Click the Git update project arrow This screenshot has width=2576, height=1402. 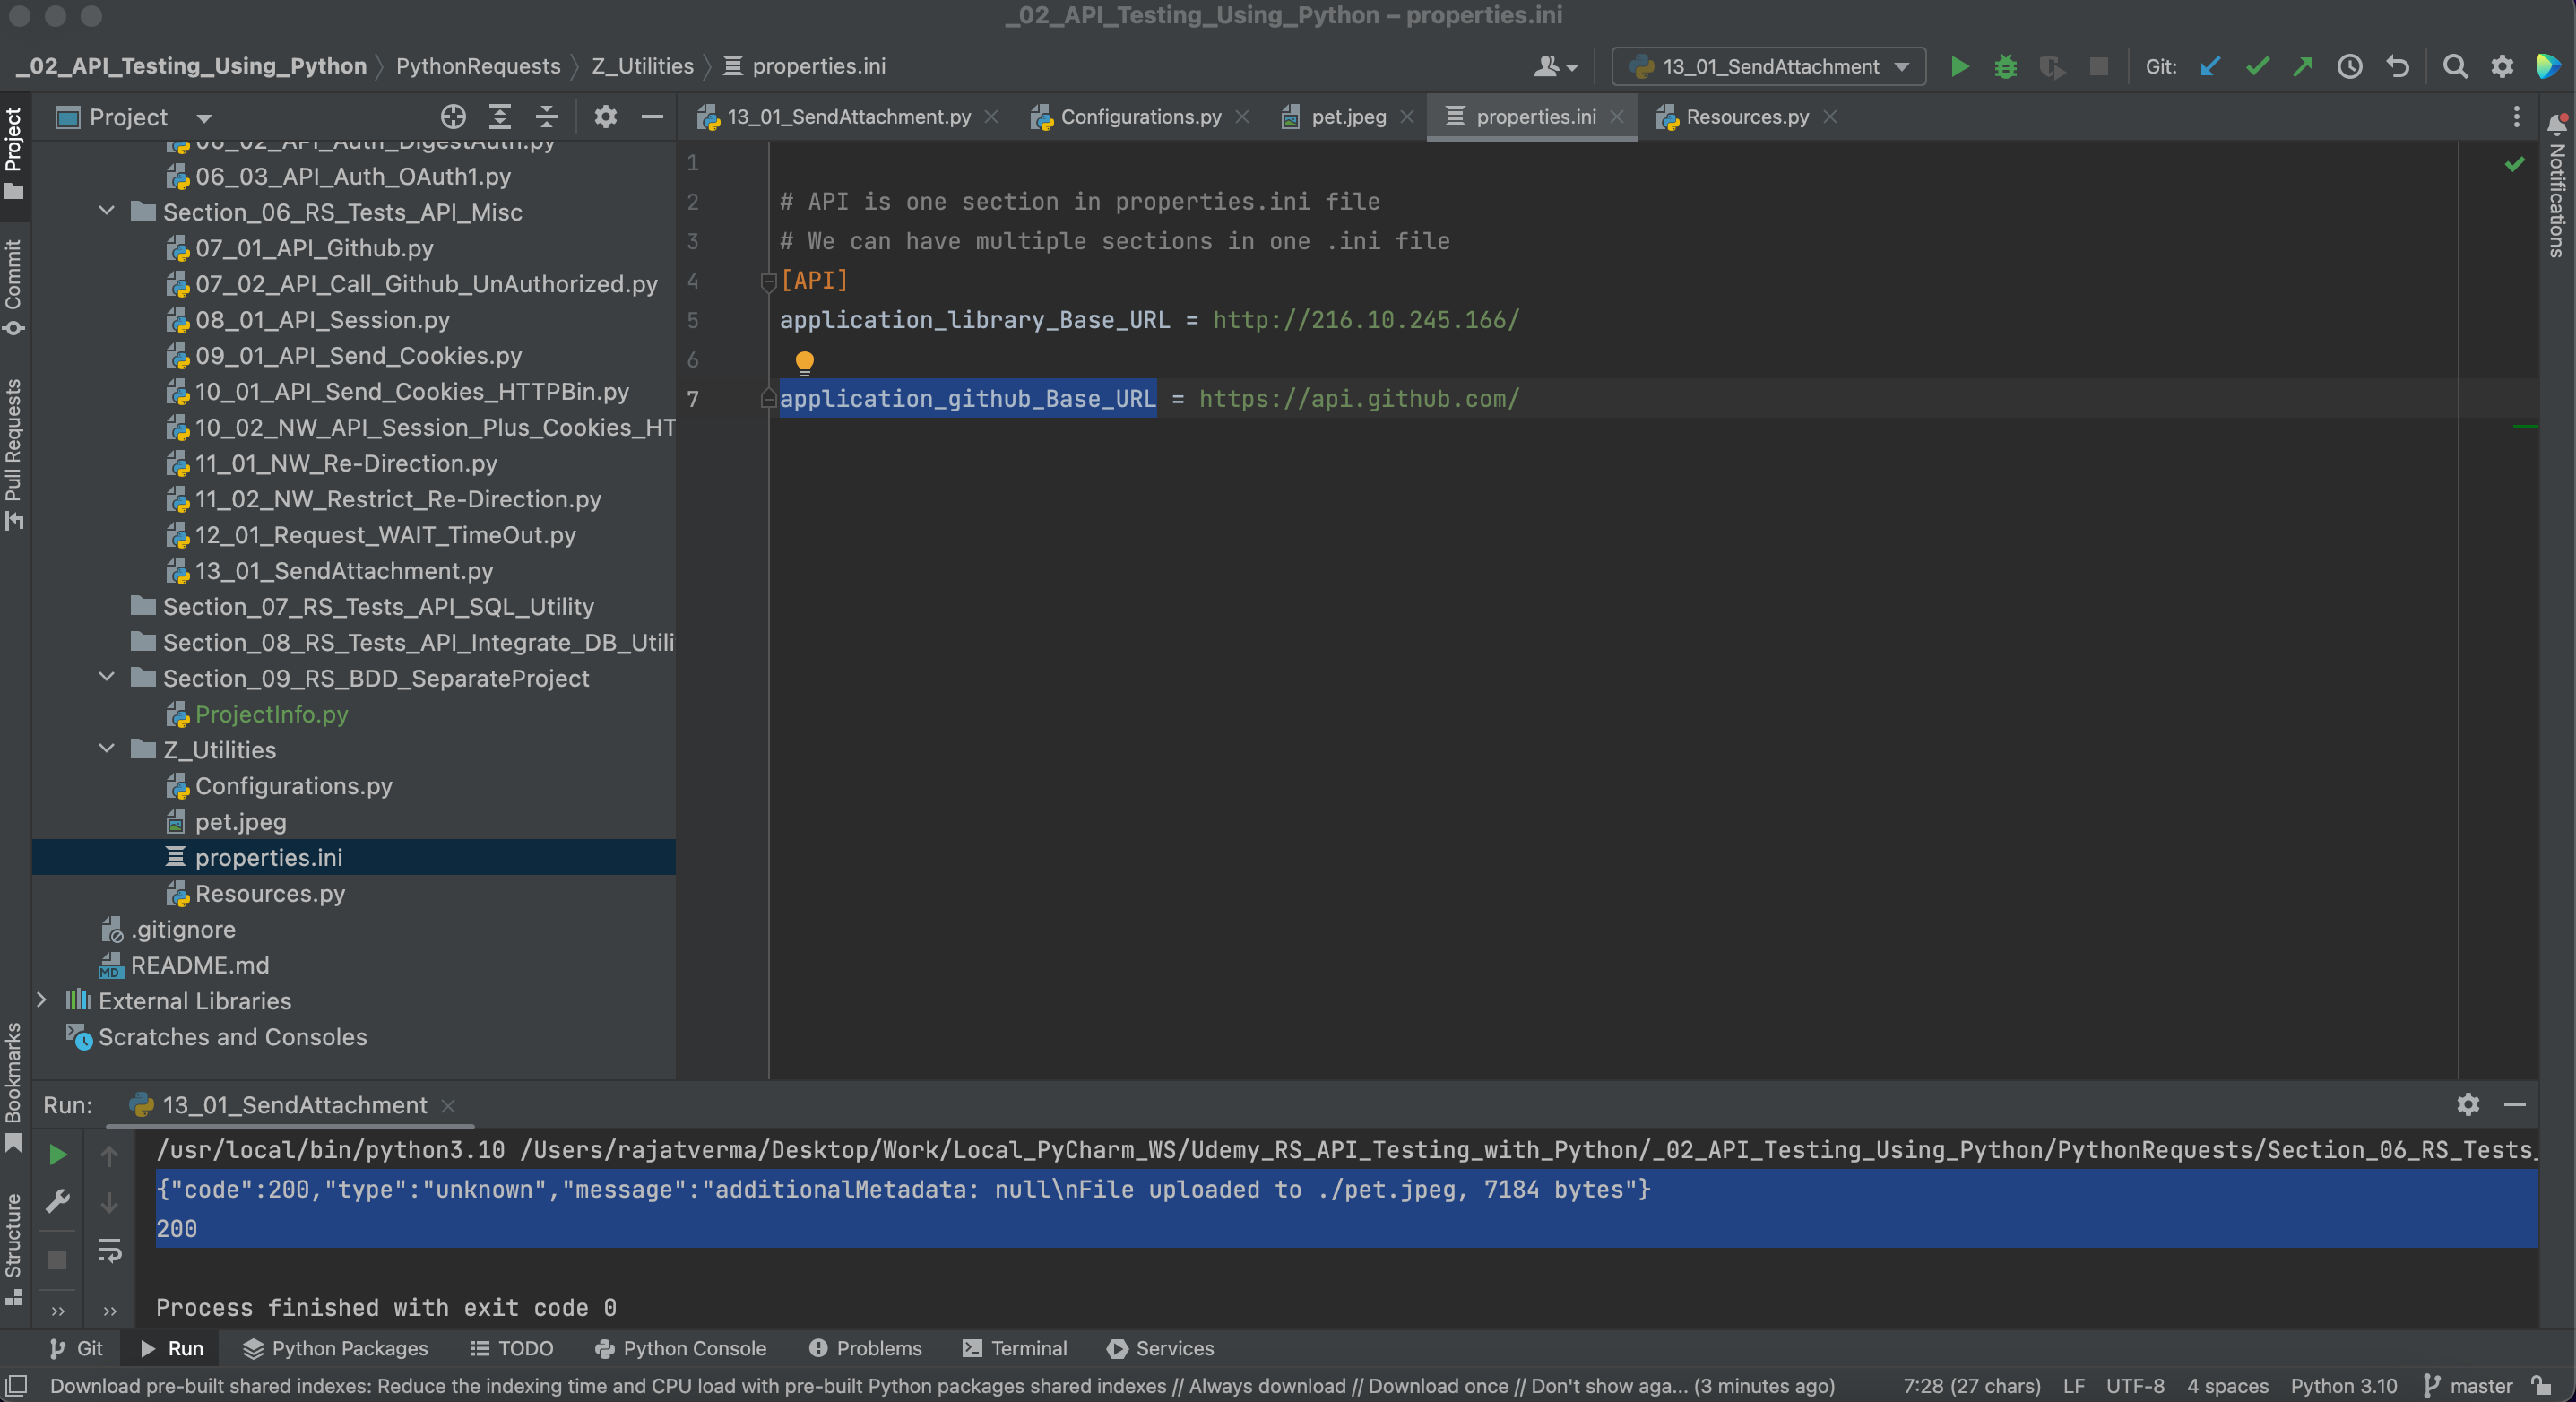(2210, 66)
